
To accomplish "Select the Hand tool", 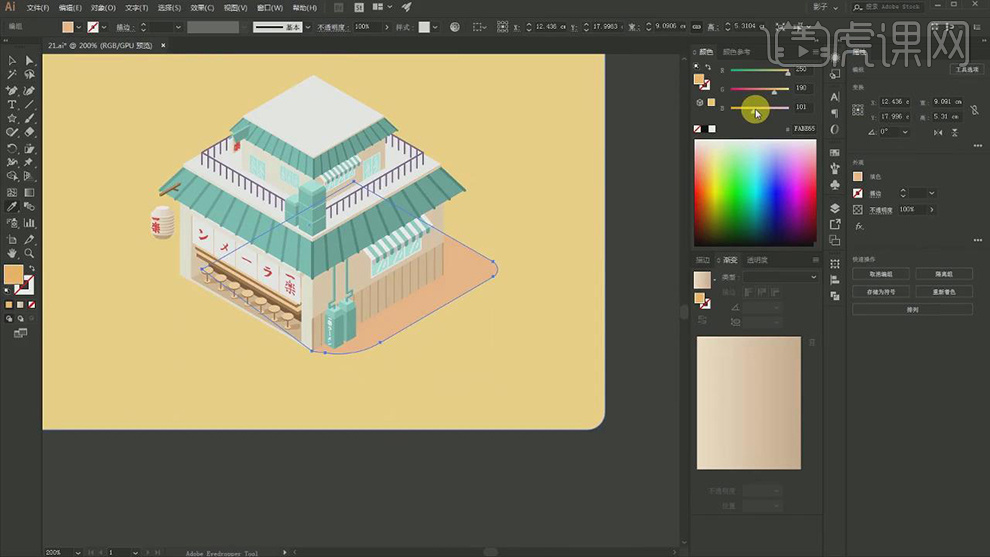I will pyautogui.click(x=12, y=253).
